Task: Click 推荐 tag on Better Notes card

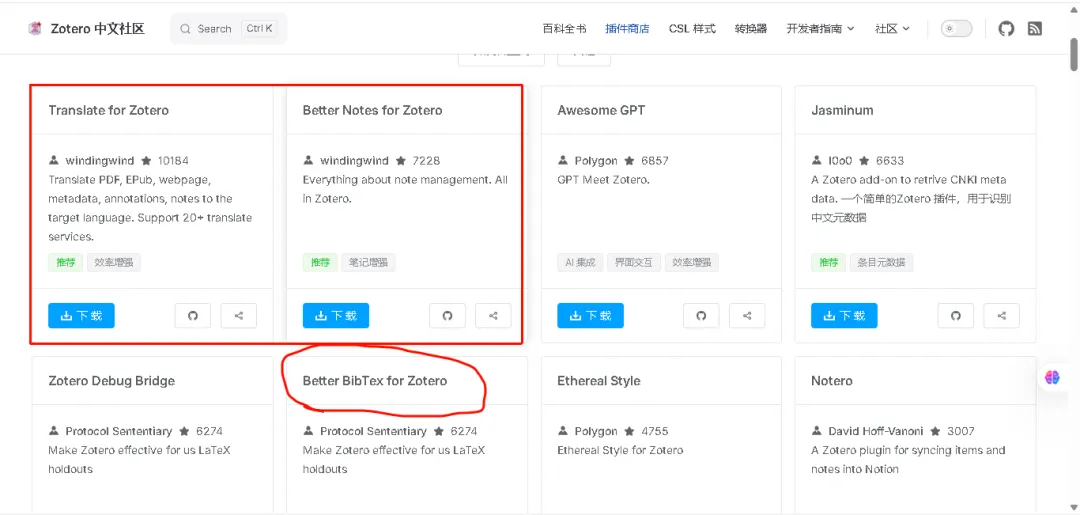Action: coord(320,262)
